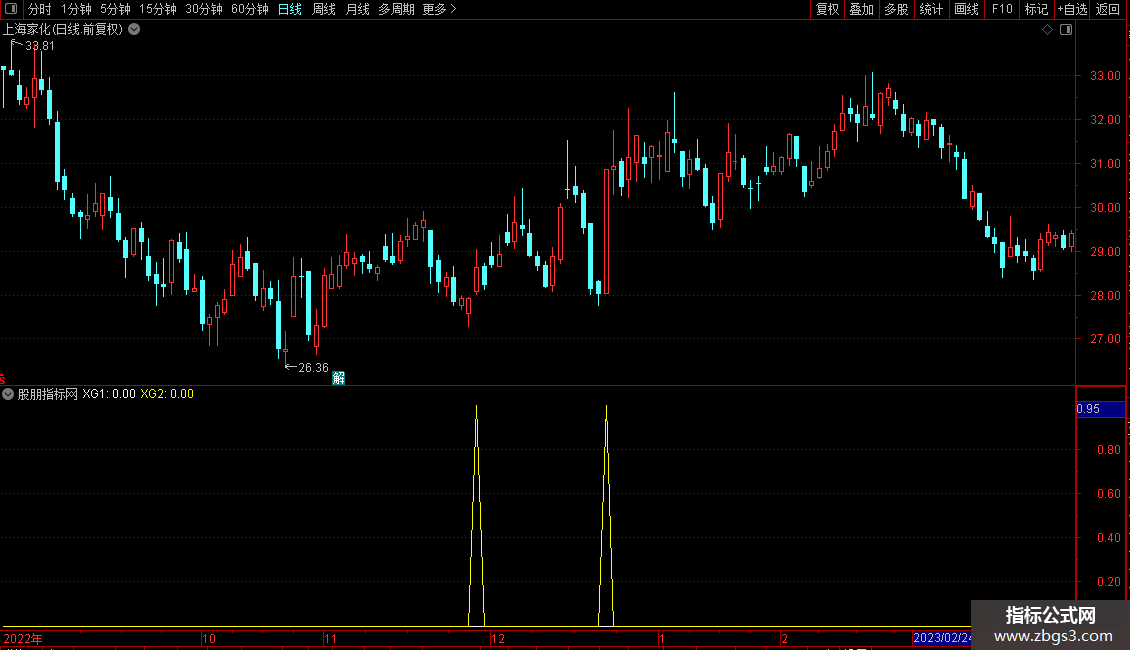Click 返回 to go back
This screenshot has width=1130, height=650.
click(1108, 9)
